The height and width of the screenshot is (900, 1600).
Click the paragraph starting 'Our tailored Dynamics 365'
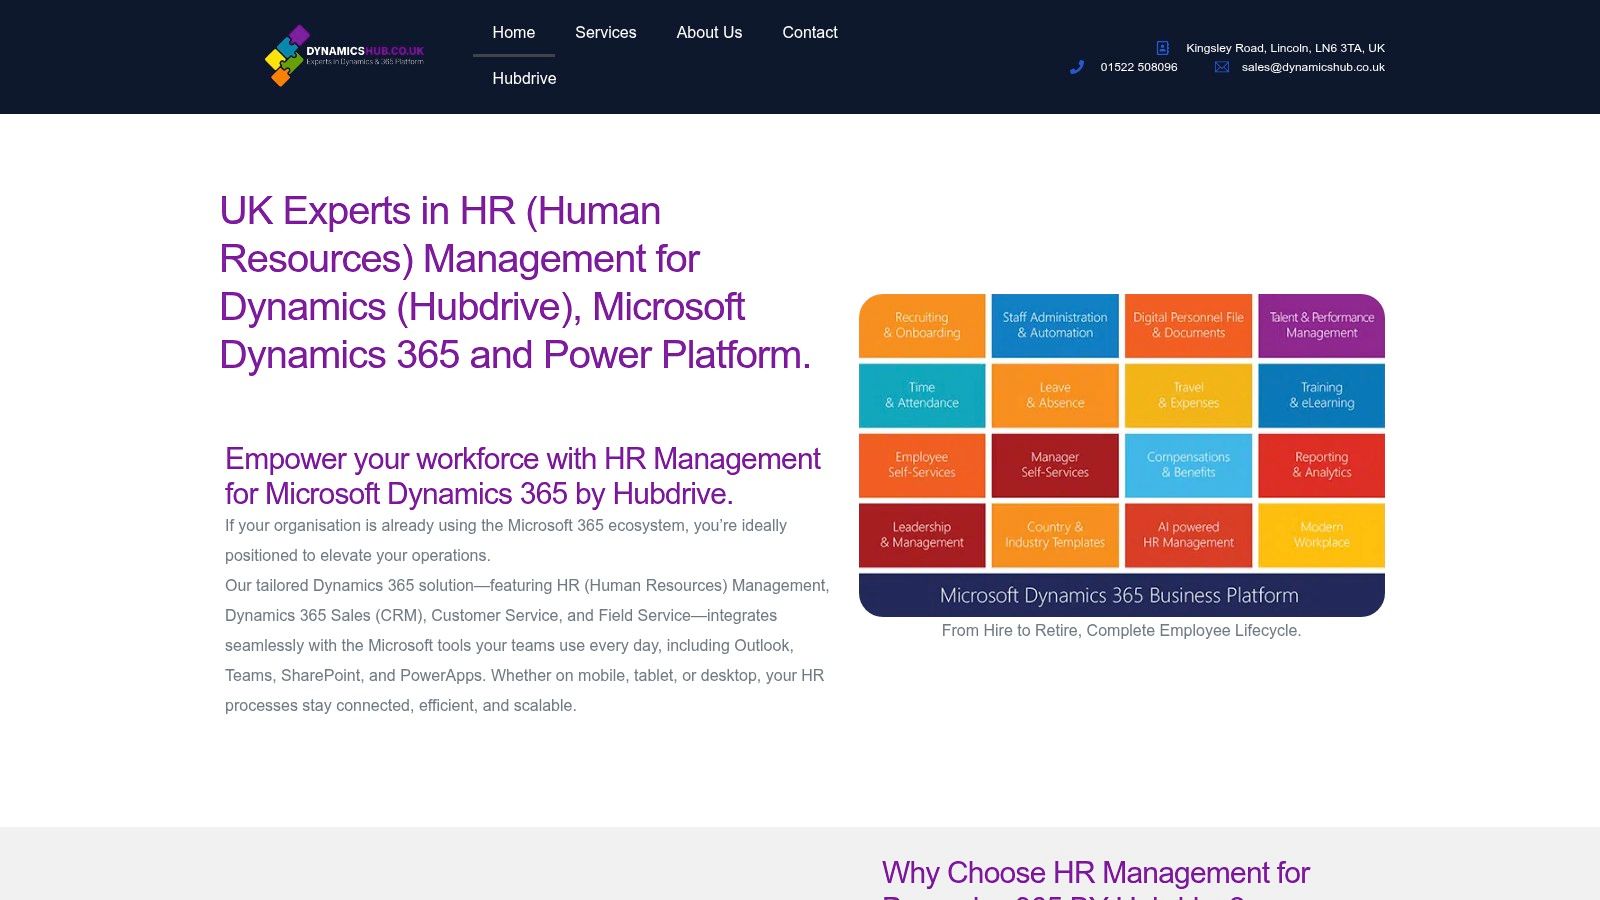527,645
